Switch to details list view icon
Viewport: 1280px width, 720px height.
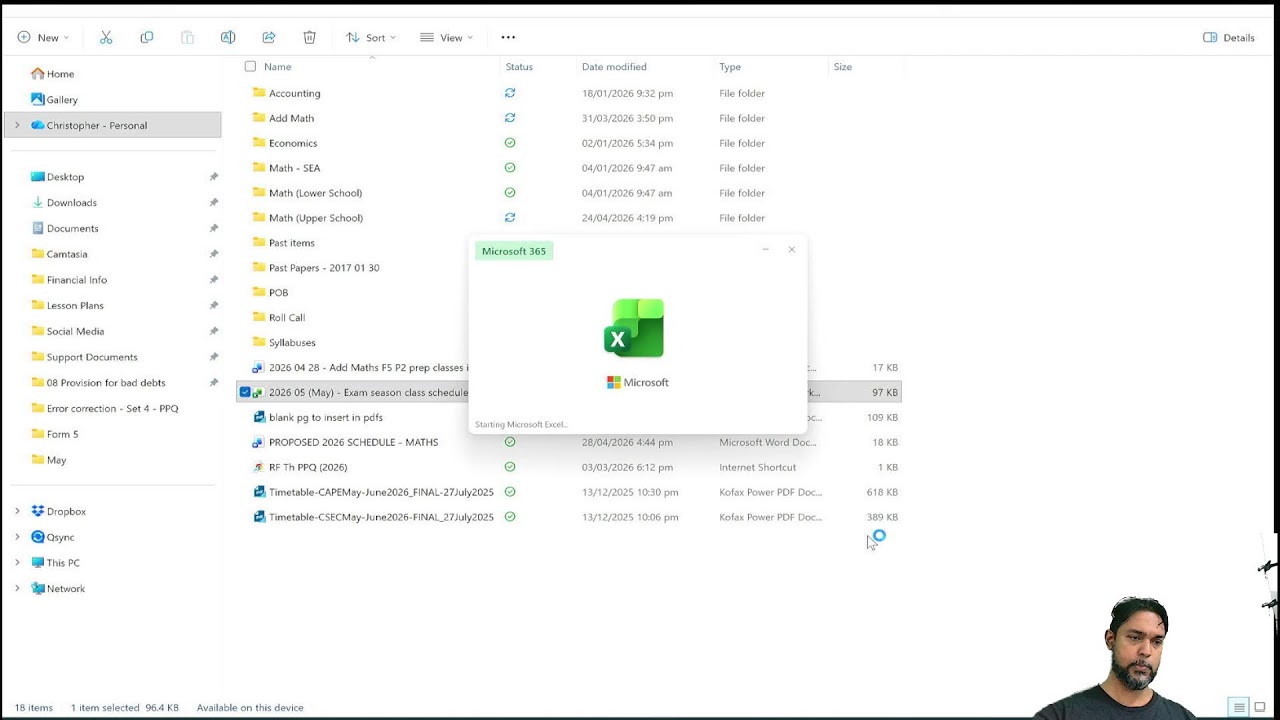(1239, 707)
